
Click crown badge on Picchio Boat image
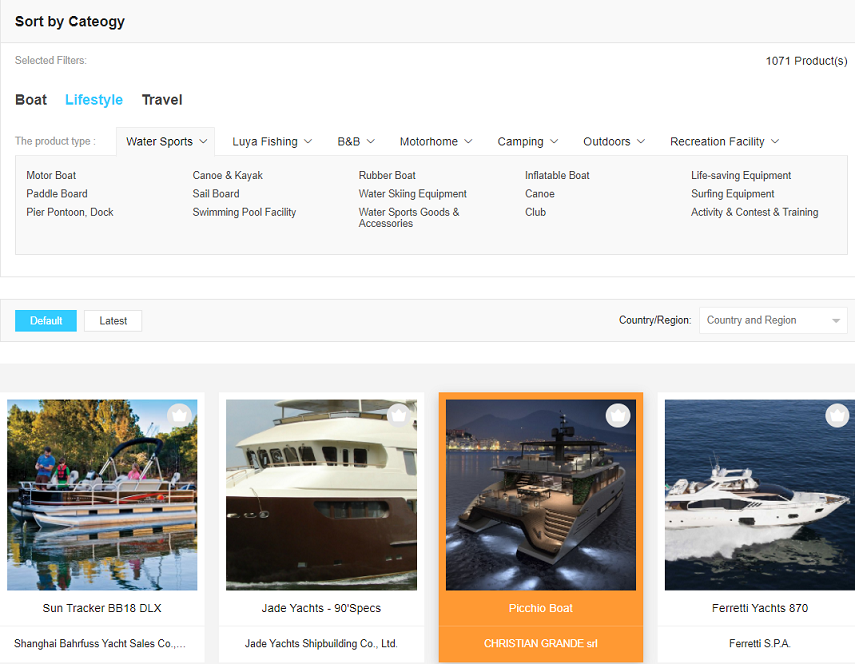(x=618, y=415)
